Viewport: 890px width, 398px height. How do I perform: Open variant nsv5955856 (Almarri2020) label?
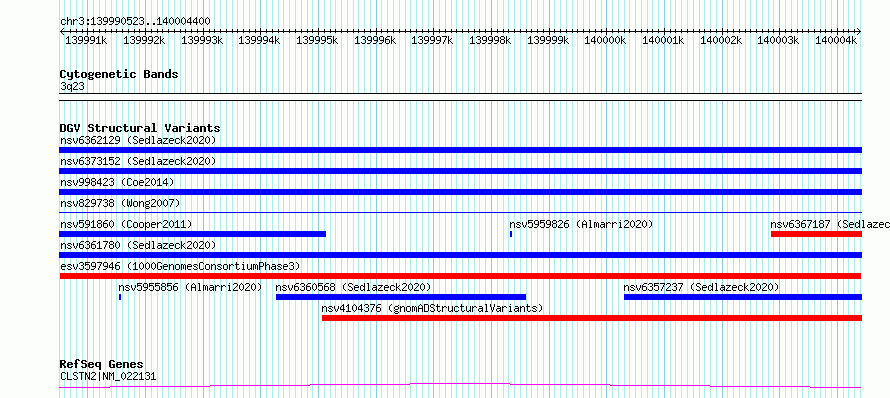[190, 287]
